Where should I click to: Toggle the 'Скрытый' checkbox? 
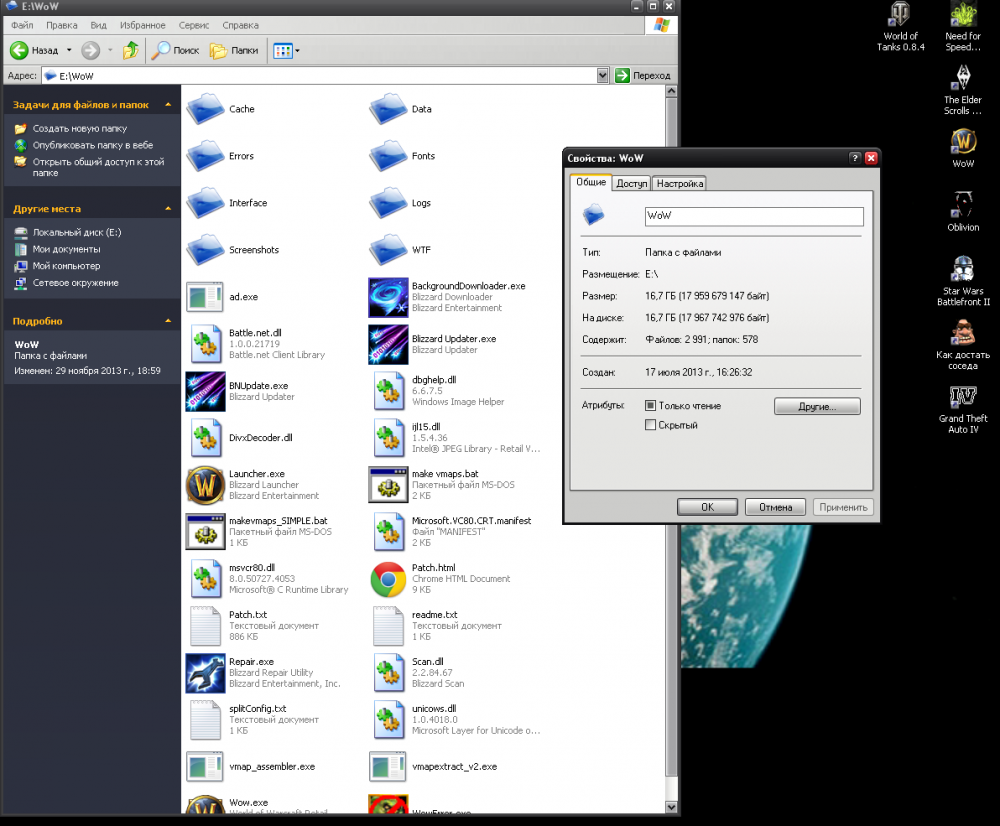click(651, 425)
